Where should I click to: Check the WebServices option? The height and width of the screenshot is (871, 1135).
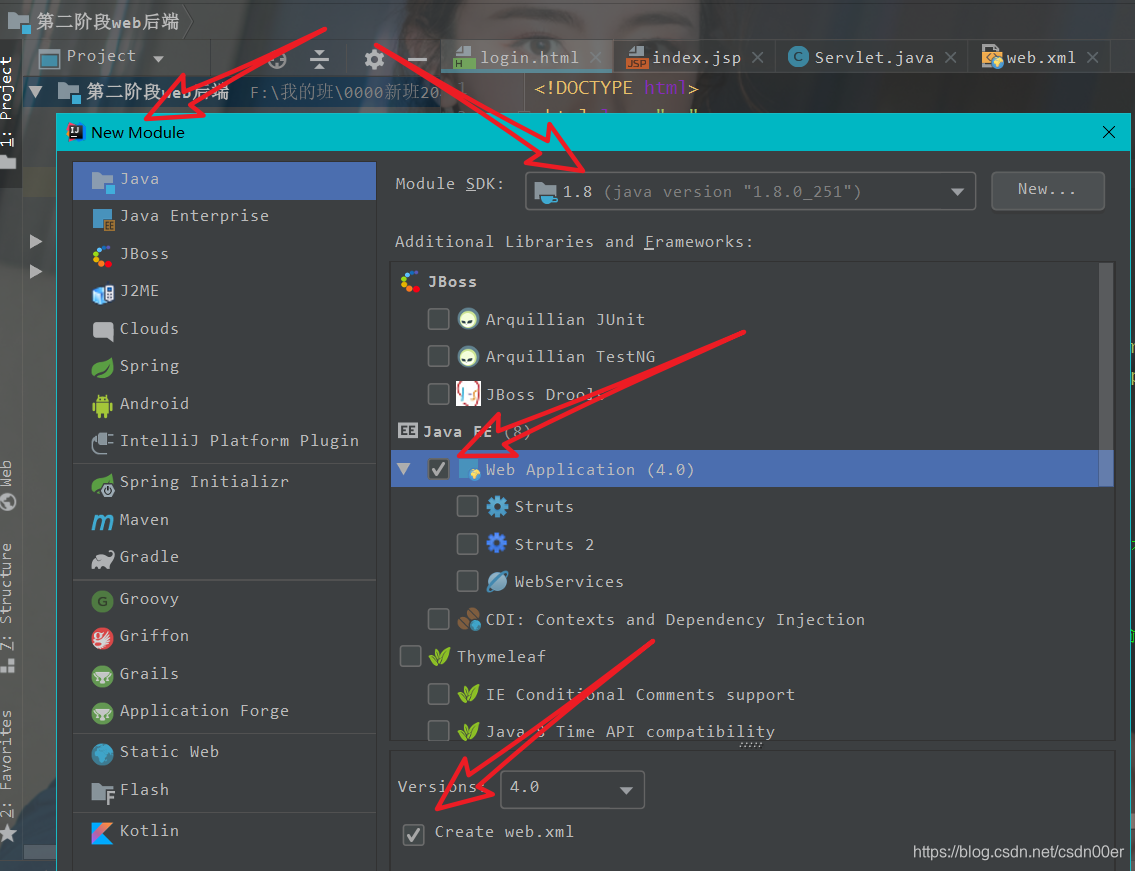(468, 581)
